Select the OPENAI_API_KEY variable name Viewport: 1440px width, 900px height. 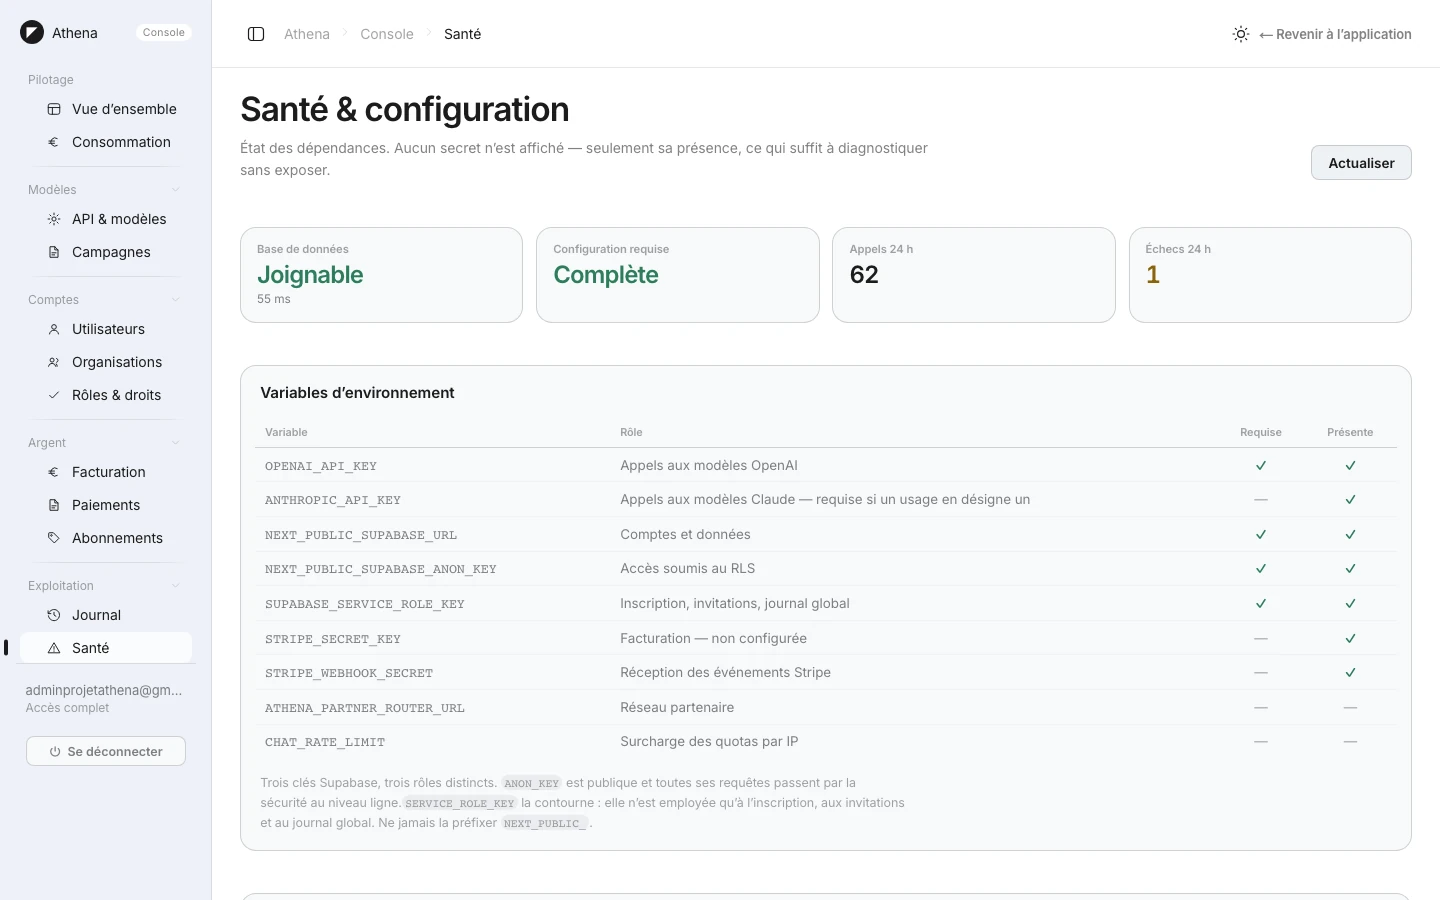[x=321, y=466]
